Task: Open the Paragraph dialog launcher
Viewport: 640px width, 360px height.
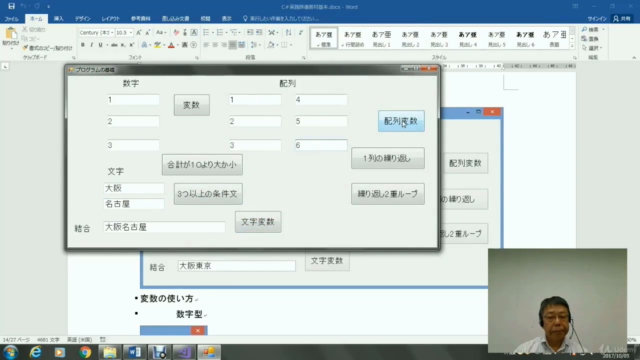Action: point(304,58)
